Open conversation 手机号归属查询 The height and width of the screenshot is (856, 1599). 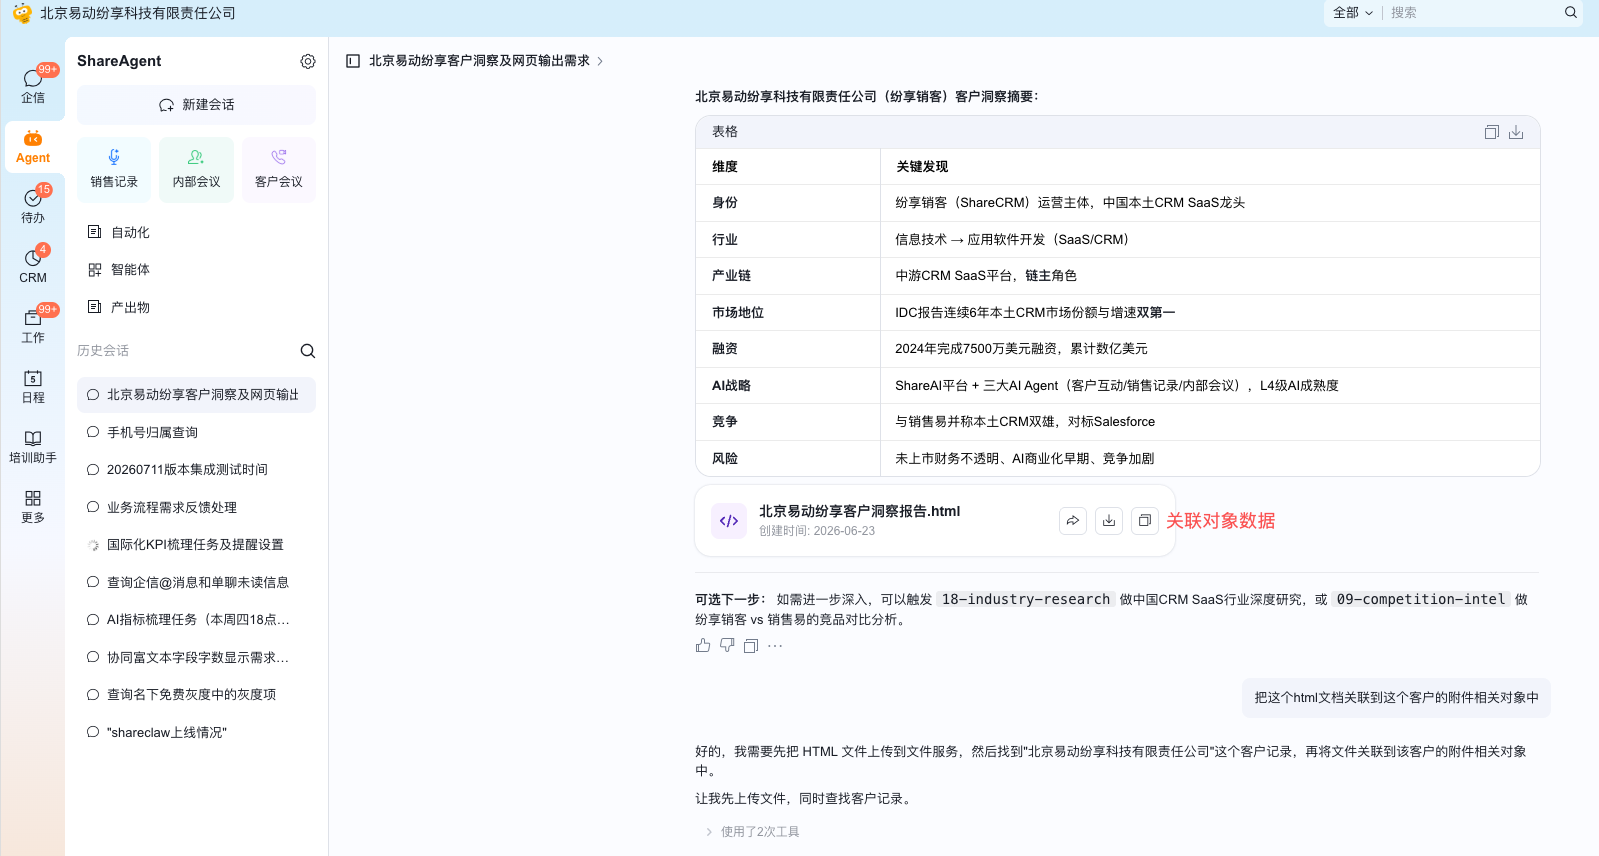point(196,432)
